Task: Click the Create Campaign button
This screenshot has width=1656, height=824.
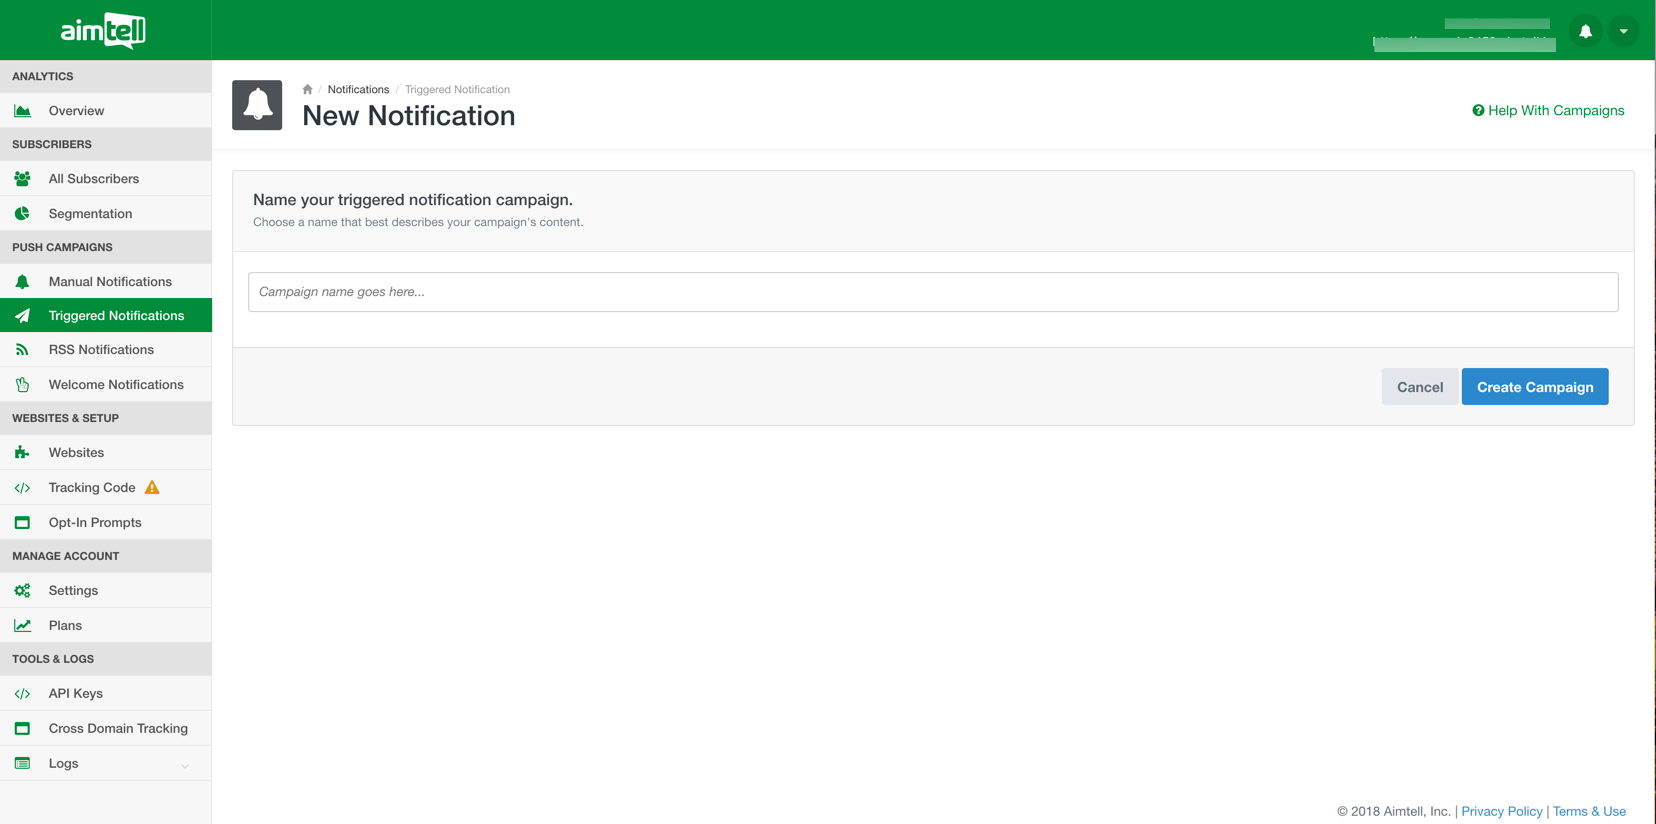Action: pyautogui.click(x=1534, y=387)
